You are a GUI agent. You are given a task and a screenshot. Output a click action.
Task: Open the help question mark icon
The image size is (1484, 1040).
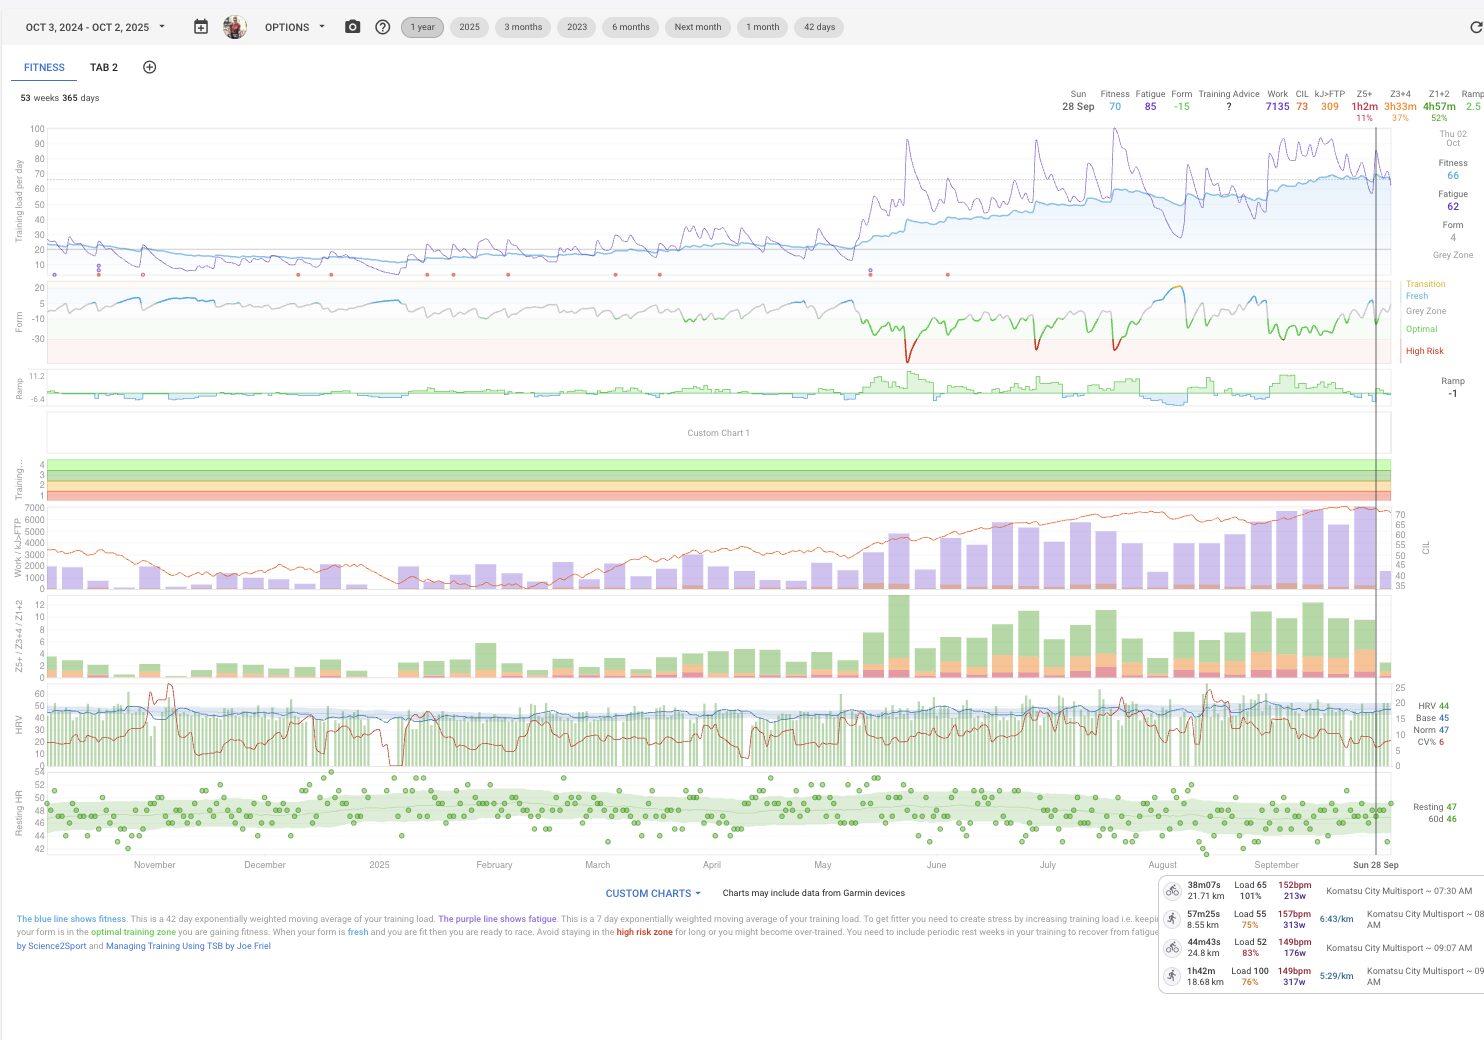(382, 27)
